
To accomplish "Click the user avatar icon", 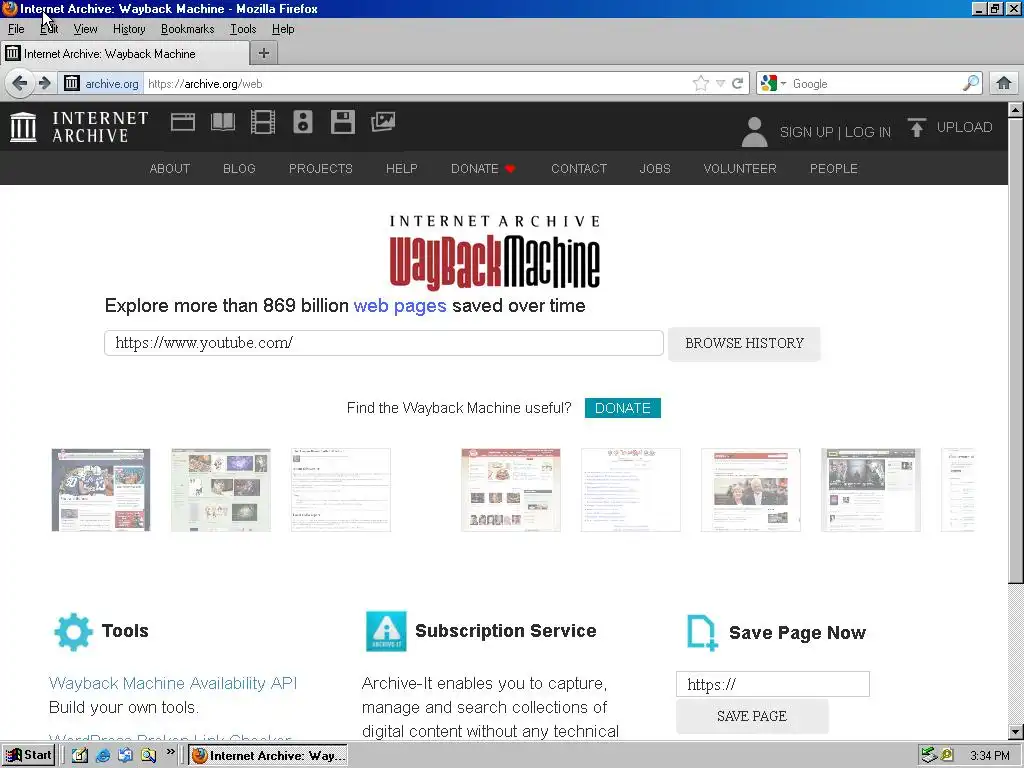I will click(754, 131).
